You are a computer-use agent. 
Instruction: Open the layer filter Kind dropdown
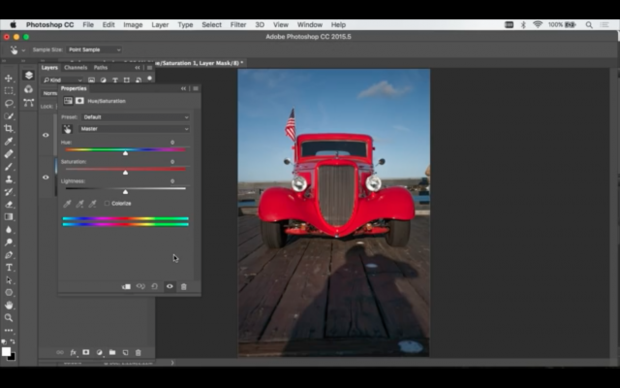pyautogui.click(x=62, y=80)
